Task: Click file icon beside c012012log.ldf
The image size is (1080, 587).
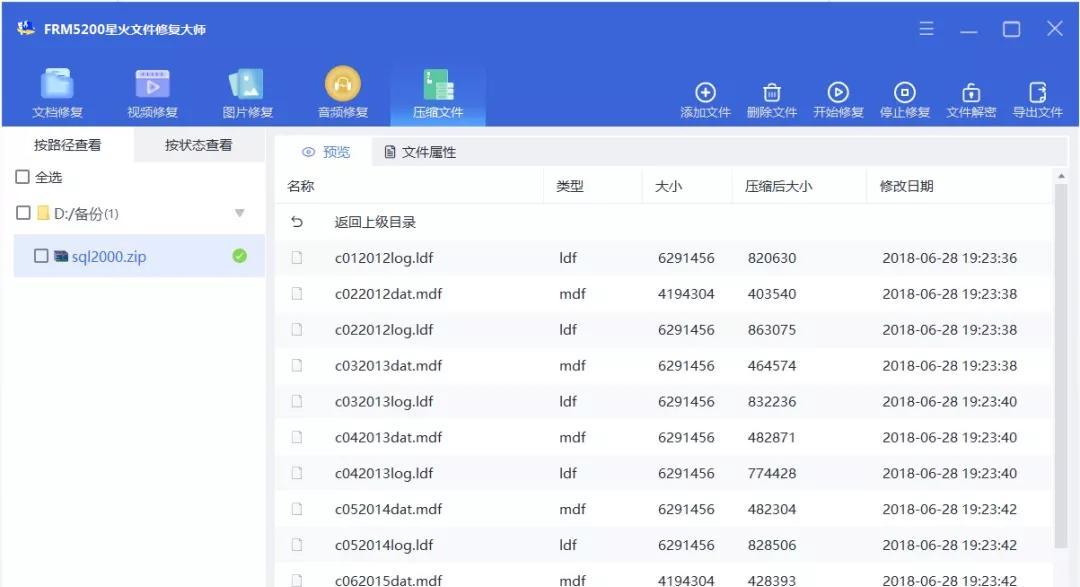Action: pos(297,258)
